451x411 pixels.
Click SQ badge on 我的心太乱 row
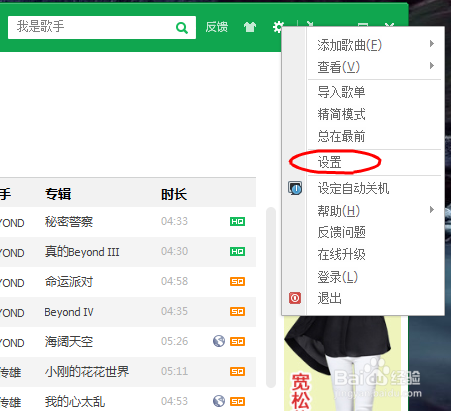click(237, 401)
